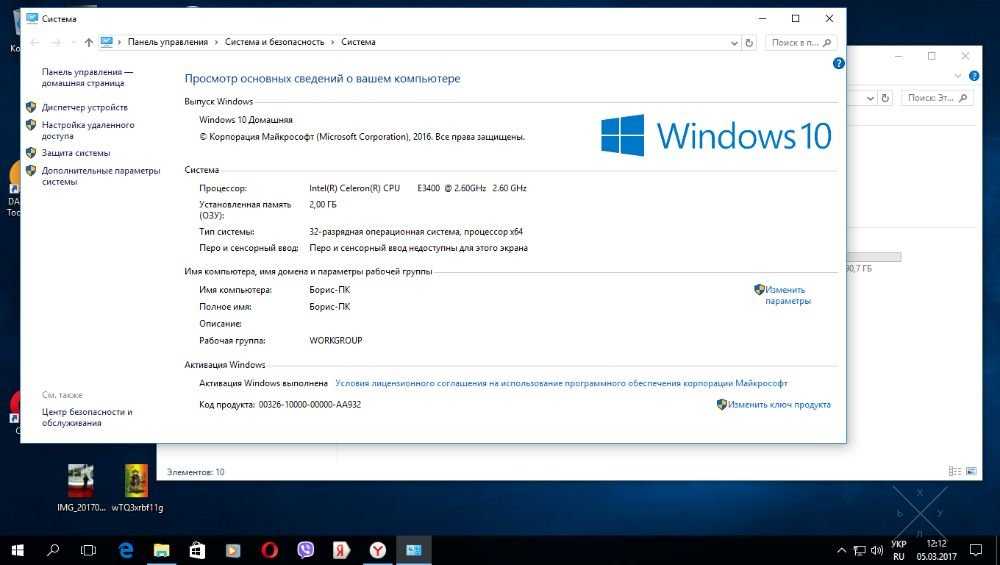Click shield icon beside Change product key
The width and height of the screenshot is (1000, 565).
pyautogui.click(x=721, y=404)
